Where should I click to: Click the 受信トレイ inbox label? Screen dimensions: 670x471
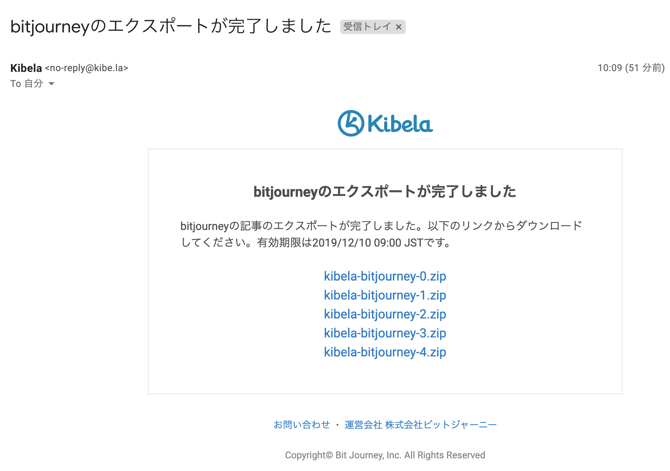coord(366,27)
